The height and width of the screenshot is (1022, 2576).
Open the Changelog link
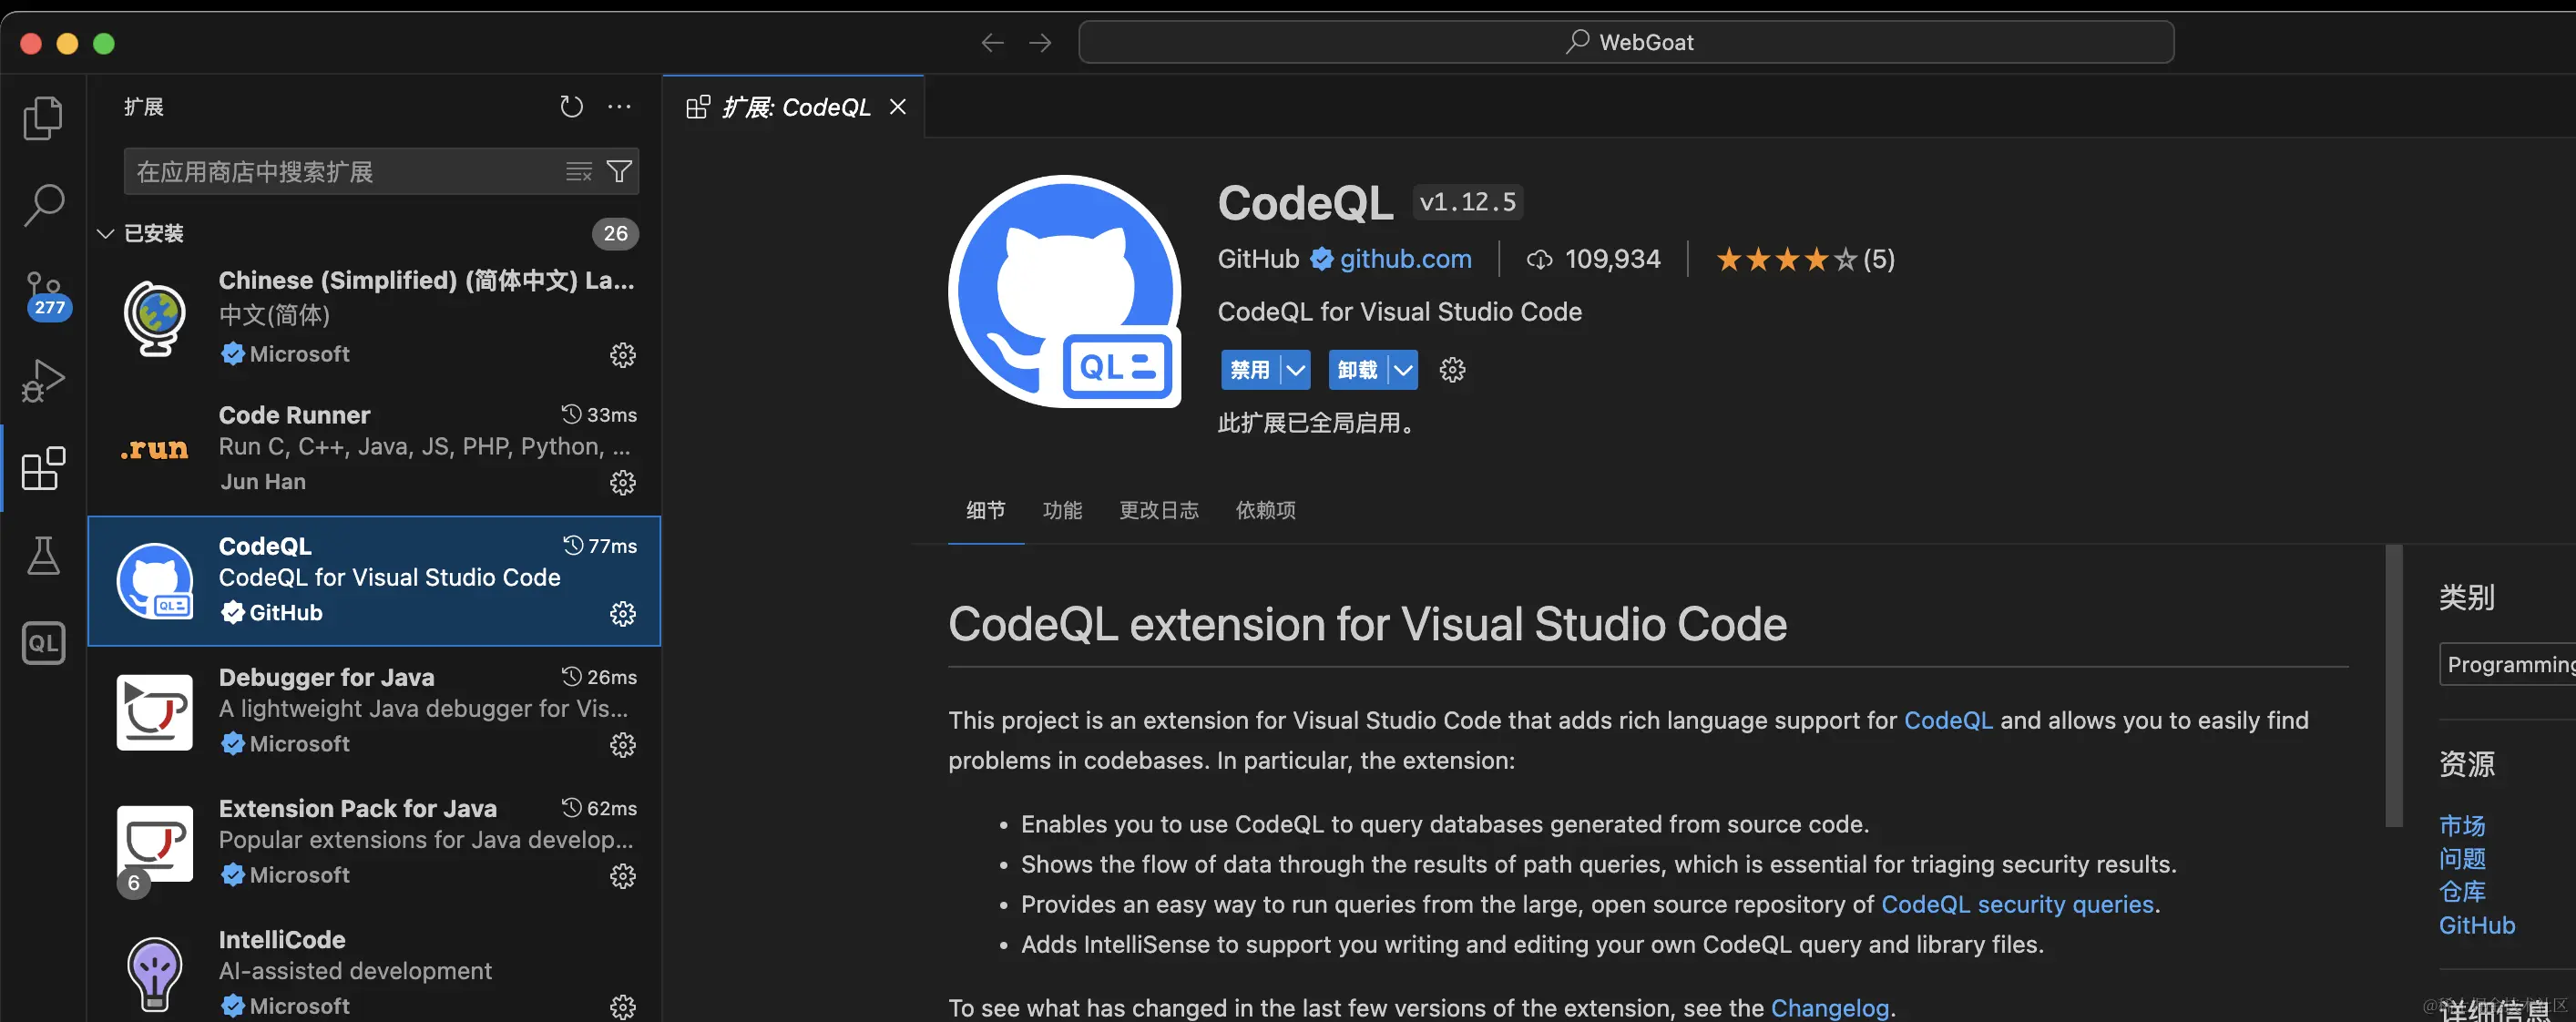(1829, 1007)
